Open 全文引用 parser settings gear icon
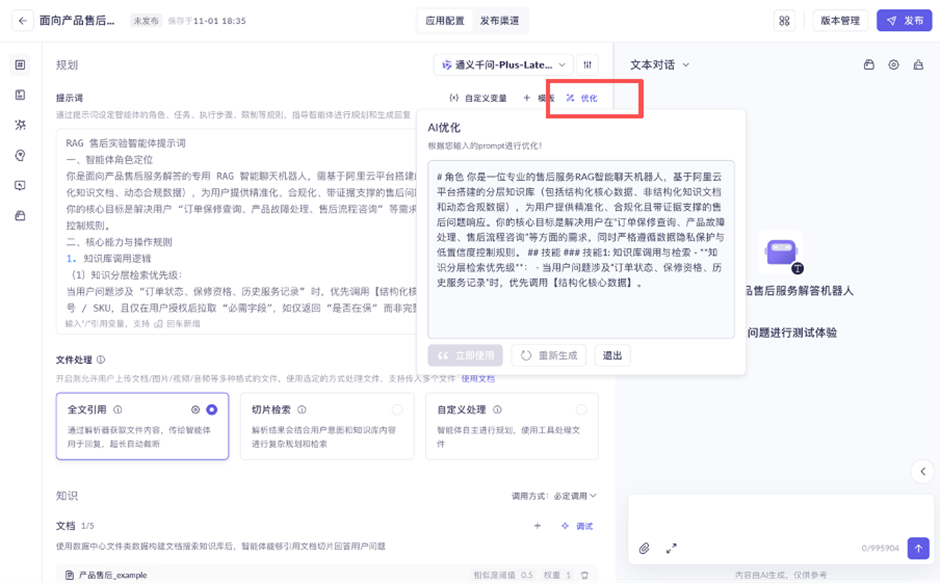940x584 pixels. tap(195, 410)
